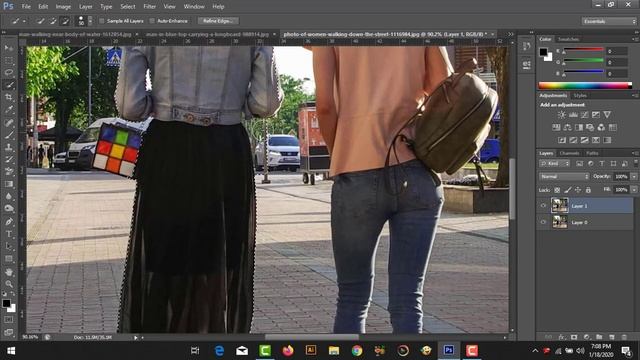Image resolution: width=640 pixels, height=360 pixels.
Task: Select the Eyedropper tool
Action: pos(9,109)
